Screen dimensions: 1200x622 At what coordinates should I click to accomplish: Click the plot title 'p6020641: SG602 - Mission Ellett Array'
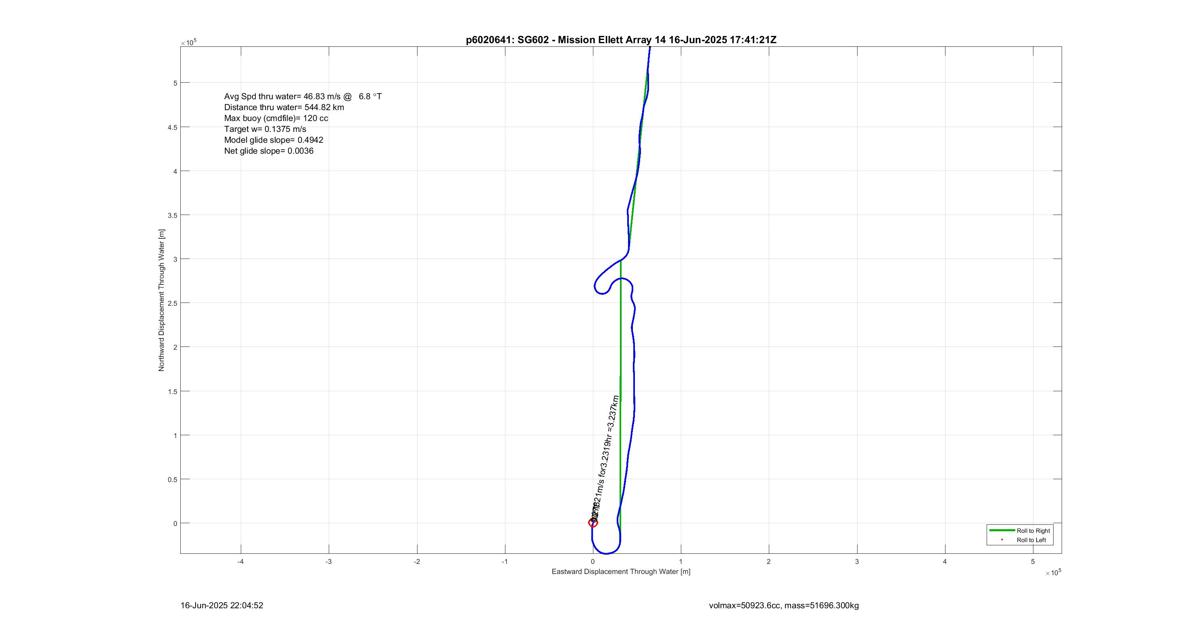pos(560,39)
